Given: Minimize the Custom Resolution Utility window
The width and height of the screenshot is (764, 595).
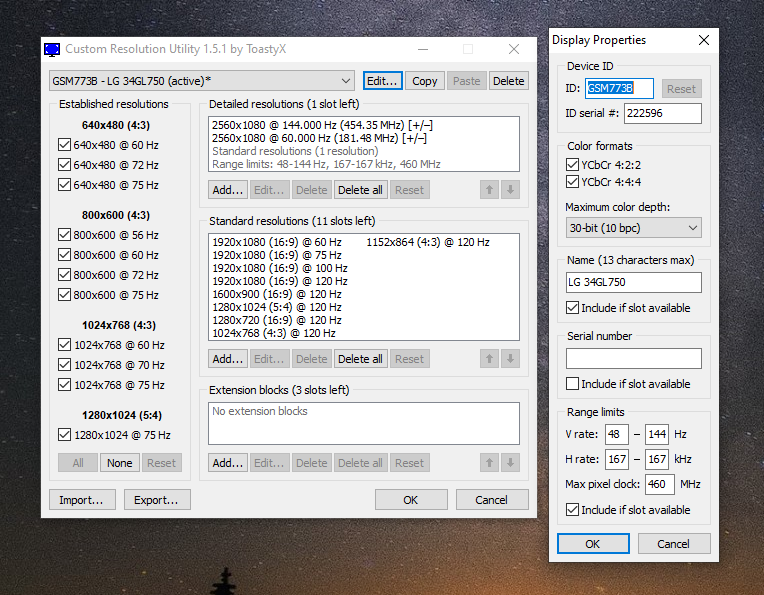Looking at the screenshot, I should point(423,49).
